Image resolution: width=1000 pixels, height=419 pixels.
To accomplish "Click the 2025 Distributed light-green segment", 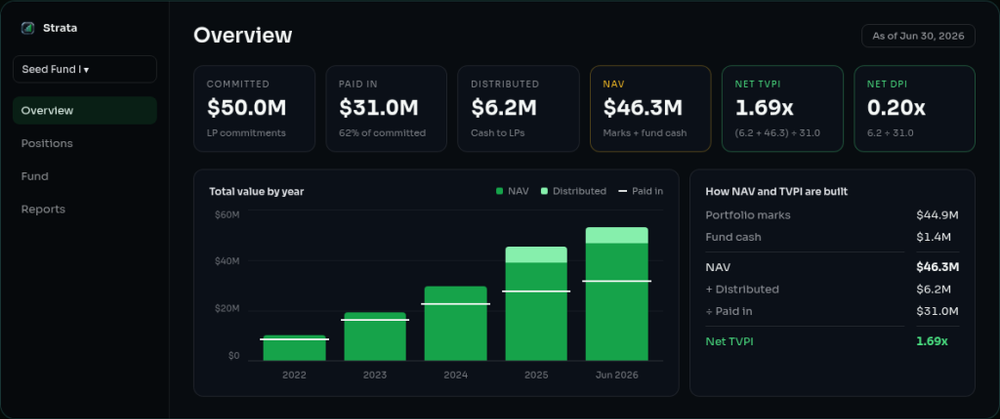I will coord(536,254).
